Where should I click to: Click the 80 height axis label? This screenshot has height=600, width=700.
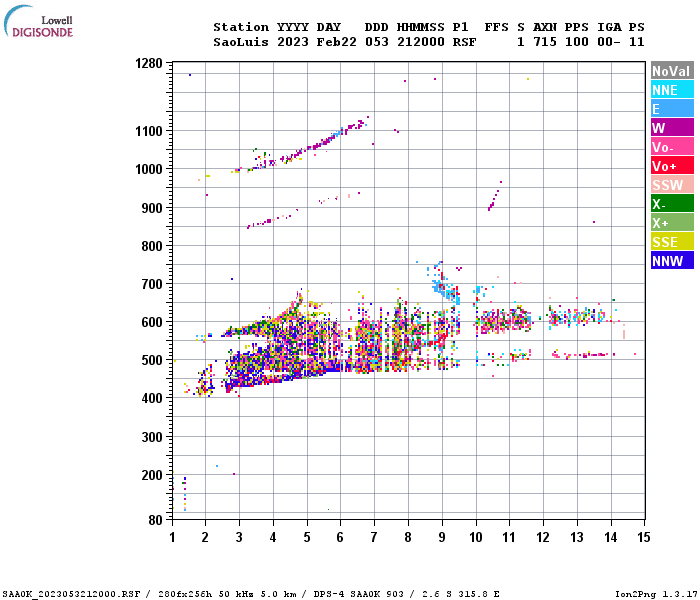[x=155, y=520]
